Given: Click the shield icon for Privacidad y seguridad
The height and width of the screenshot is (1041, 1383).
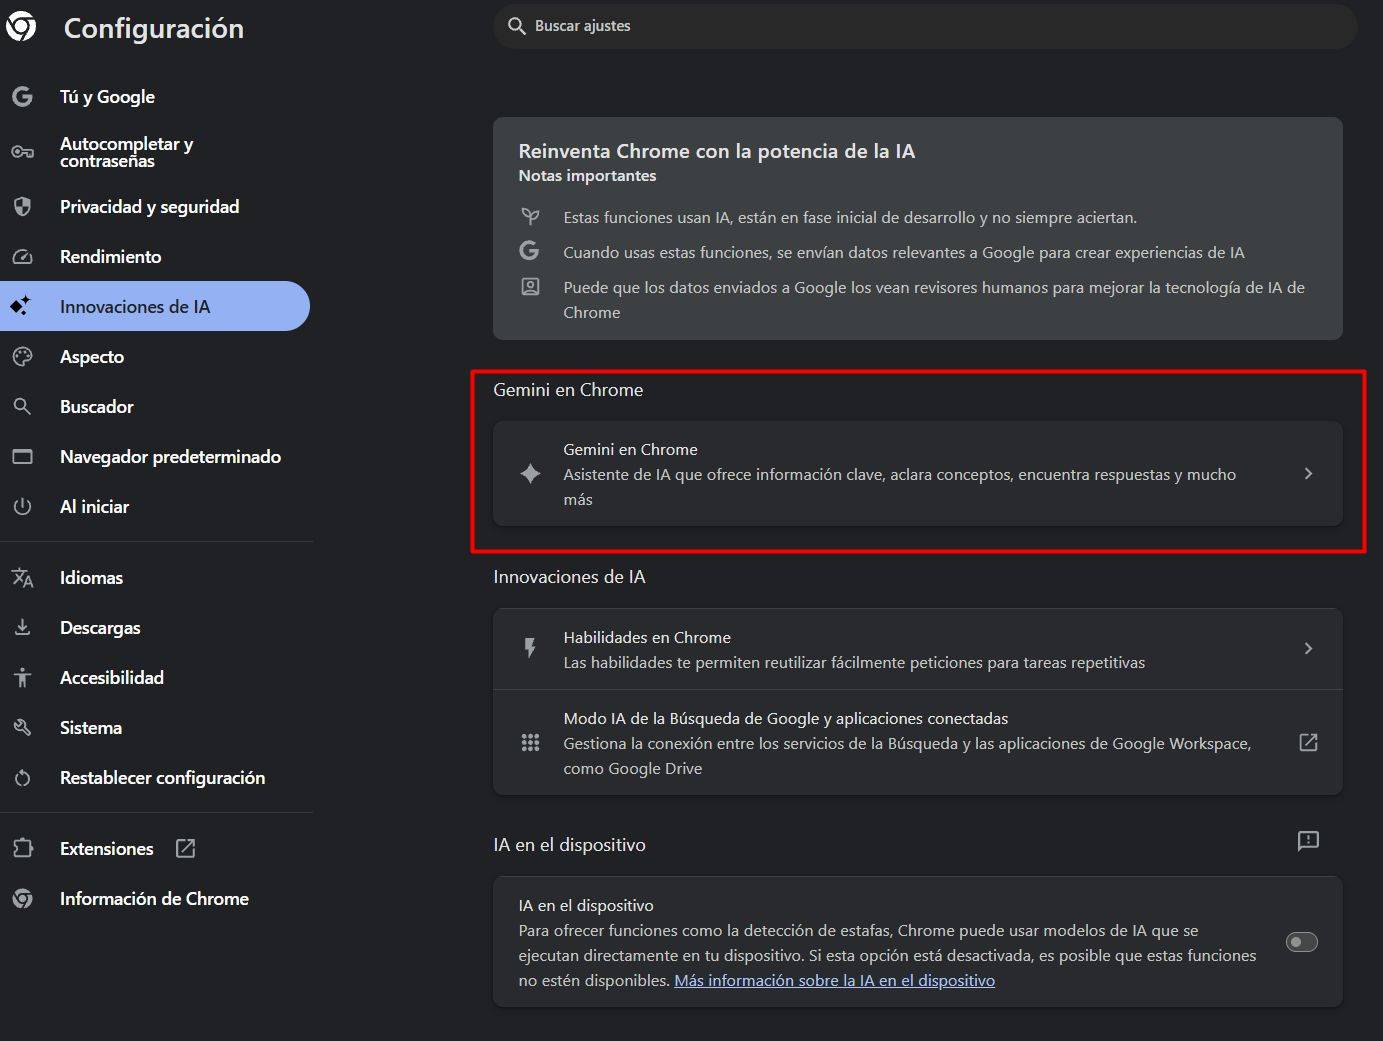Looking at the screenshot, I should [x=22, y=207].
